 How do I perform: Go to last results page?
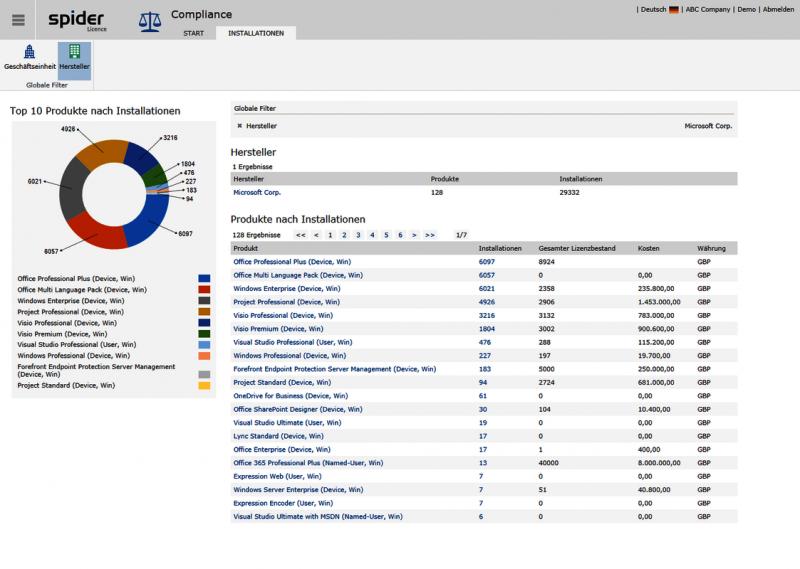(430, 235)
